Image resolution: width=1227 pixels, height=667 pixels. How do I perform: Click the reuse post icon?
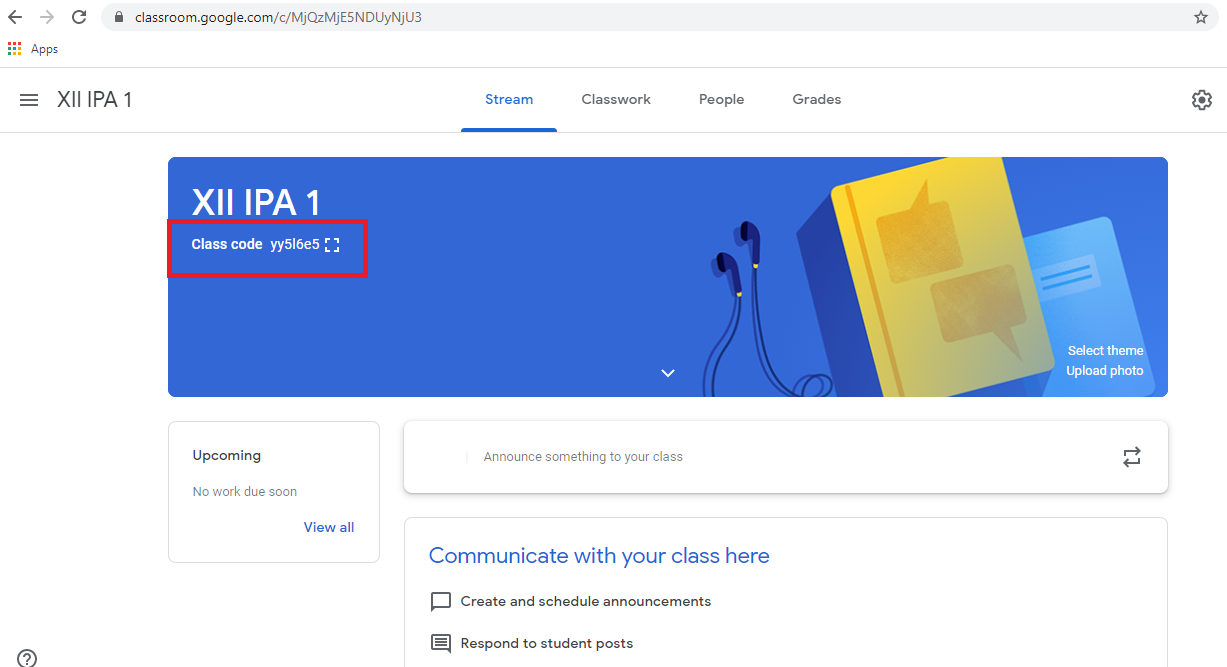click(x=1131, y=457)
